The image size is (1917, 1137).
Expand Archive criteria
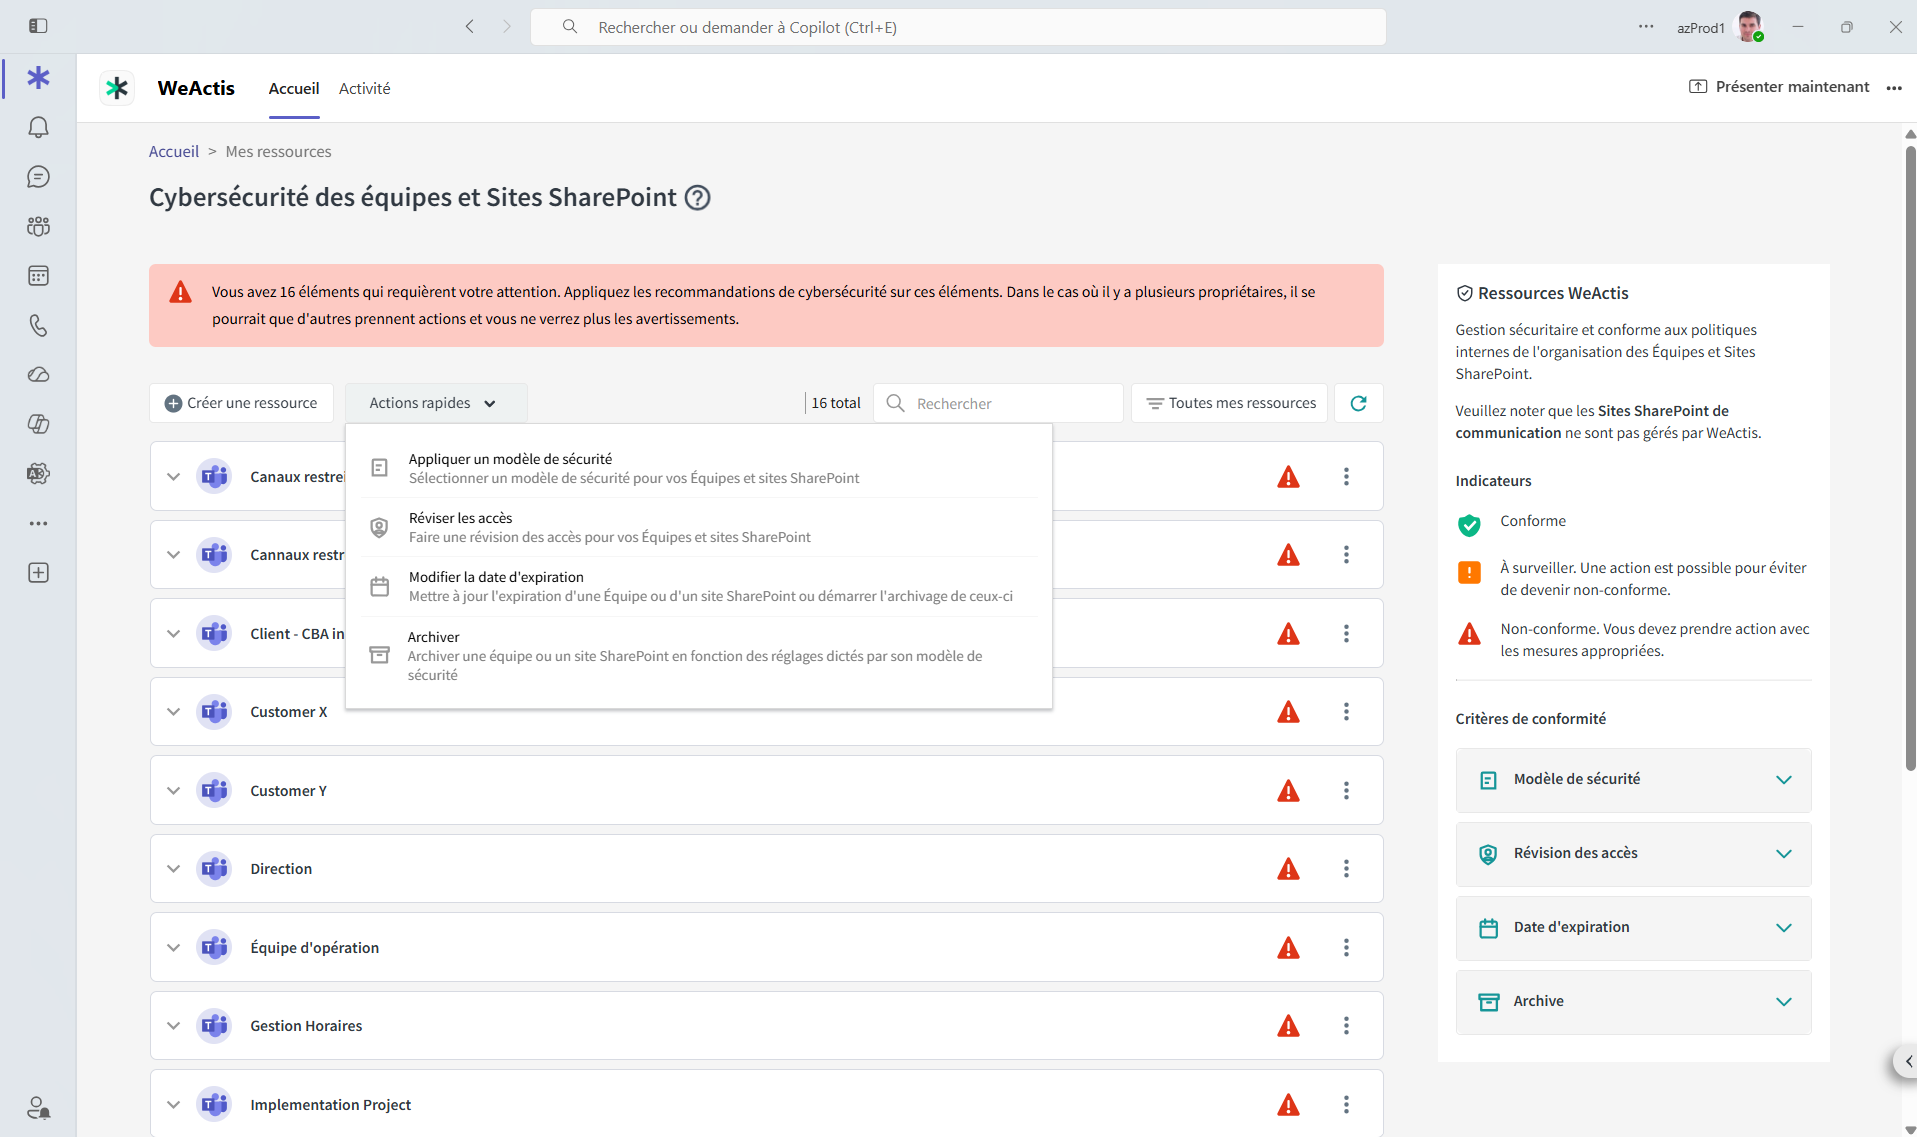click(1633, 1002)
